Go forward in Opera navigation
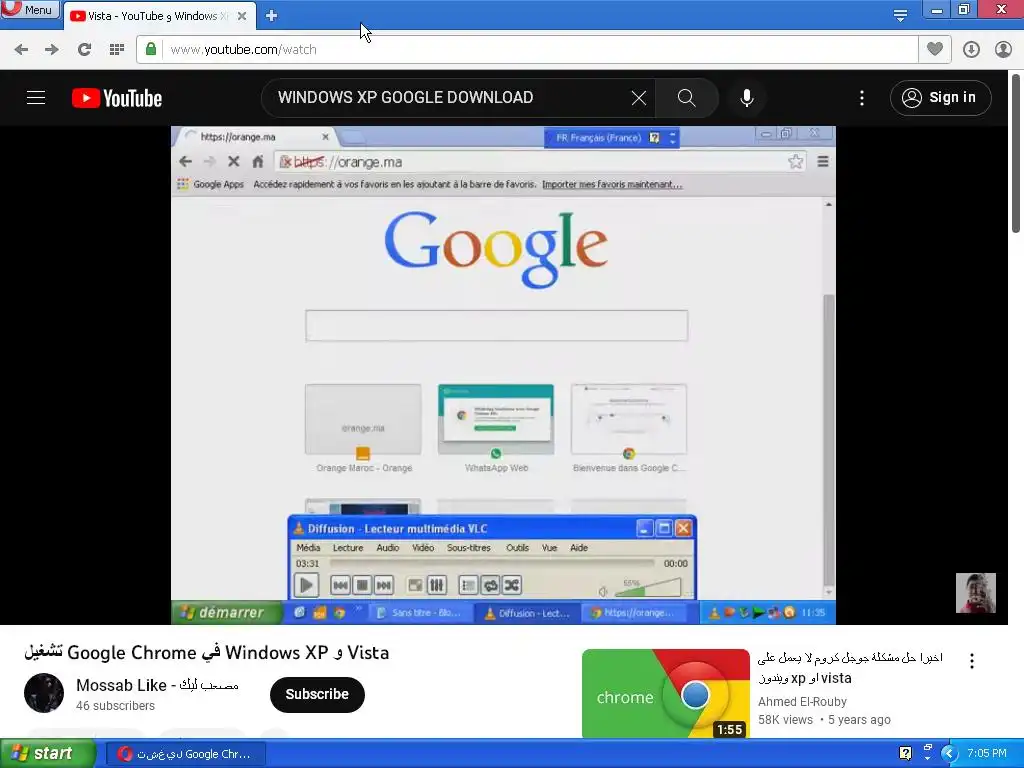1024x768 pixels. coord(52,49)
